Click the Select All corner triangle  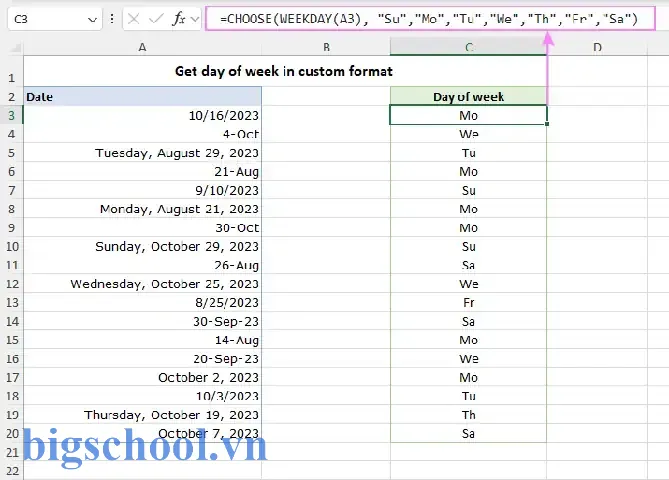pos(15,47)
